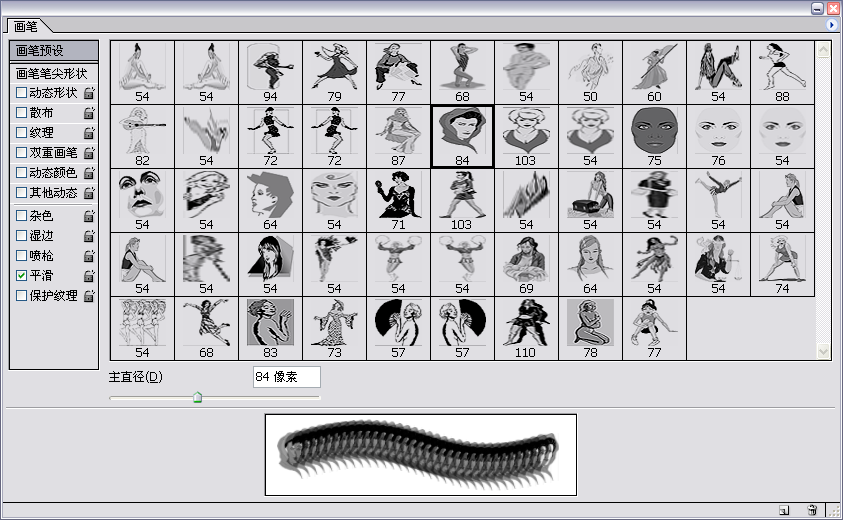Toggle lock for 纹理
The image size is (843, 520).
tap(89, 133)
